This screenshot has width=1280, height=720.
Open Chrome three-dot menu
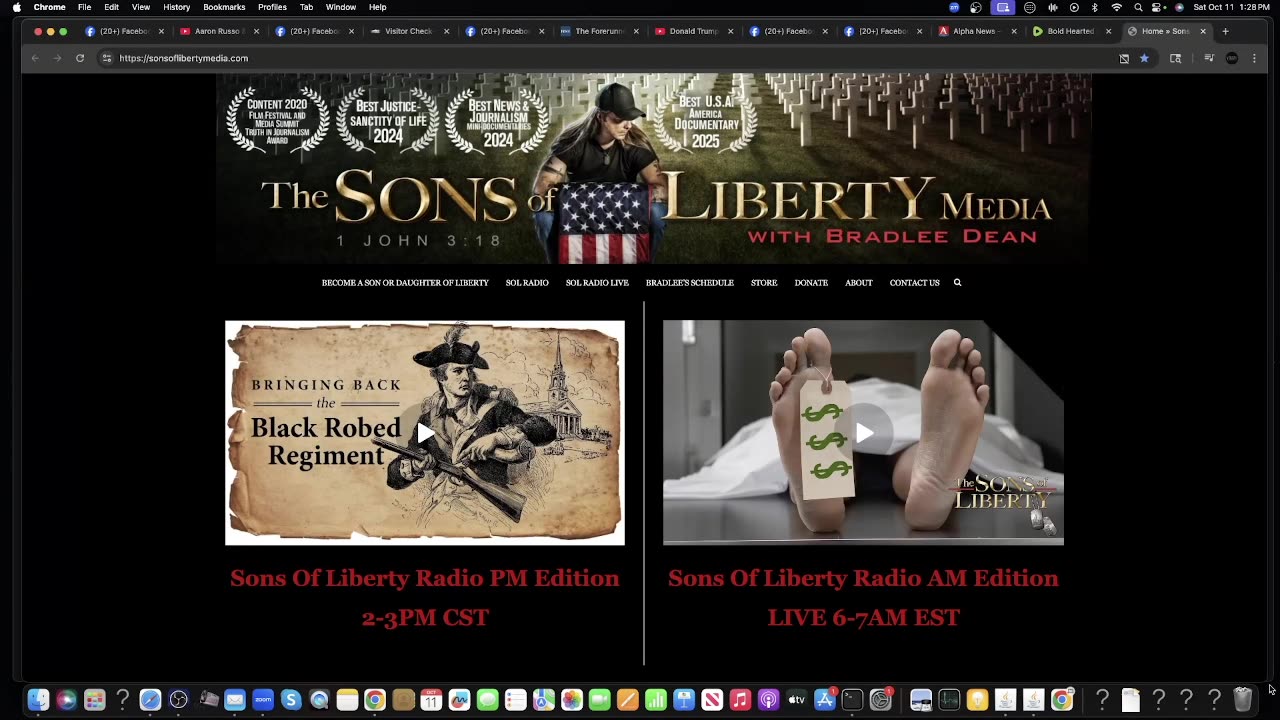click(x=1254, y=58)
